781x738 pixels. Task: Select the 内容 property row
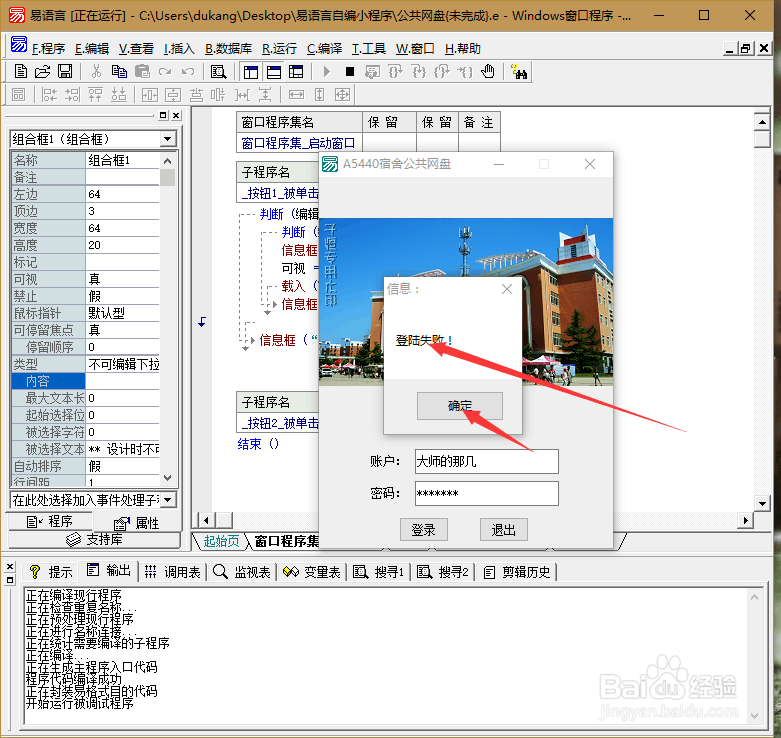(85, 381)
